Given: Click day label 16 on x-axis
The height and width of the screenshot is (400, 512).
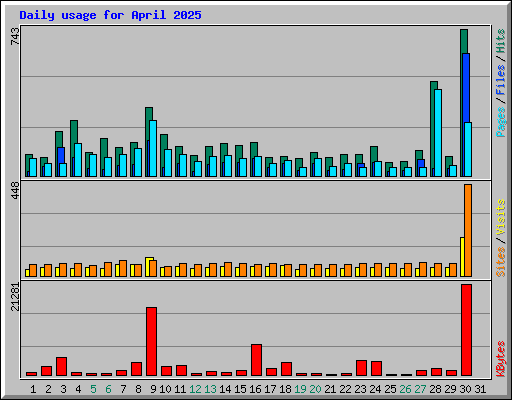Looking at the screenshot, I should coord(255,389).
